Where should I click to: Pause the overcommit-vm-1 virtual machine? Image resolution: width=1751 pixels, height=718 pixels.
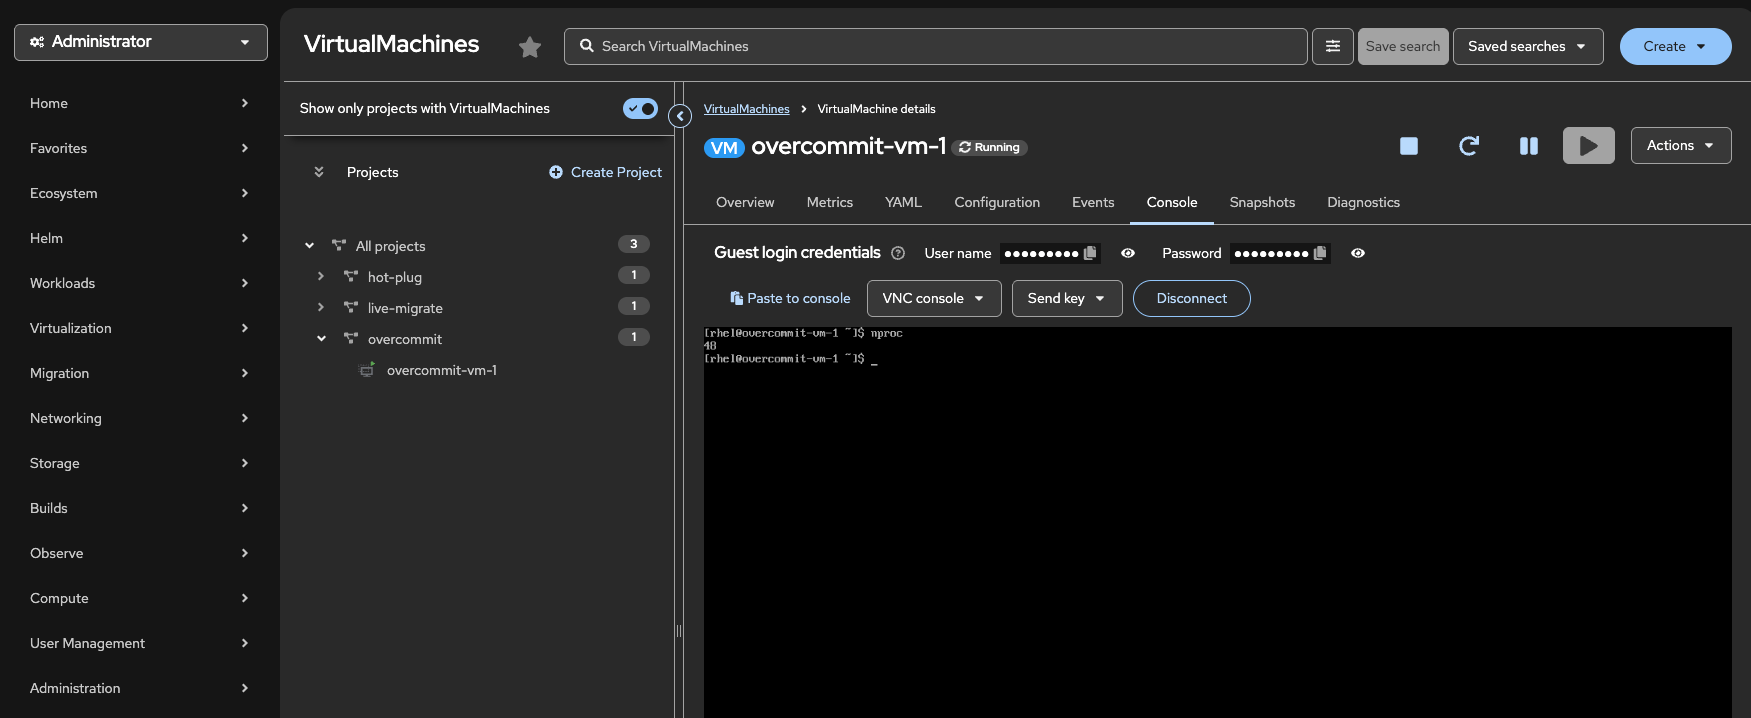(x=1528, y=146)
